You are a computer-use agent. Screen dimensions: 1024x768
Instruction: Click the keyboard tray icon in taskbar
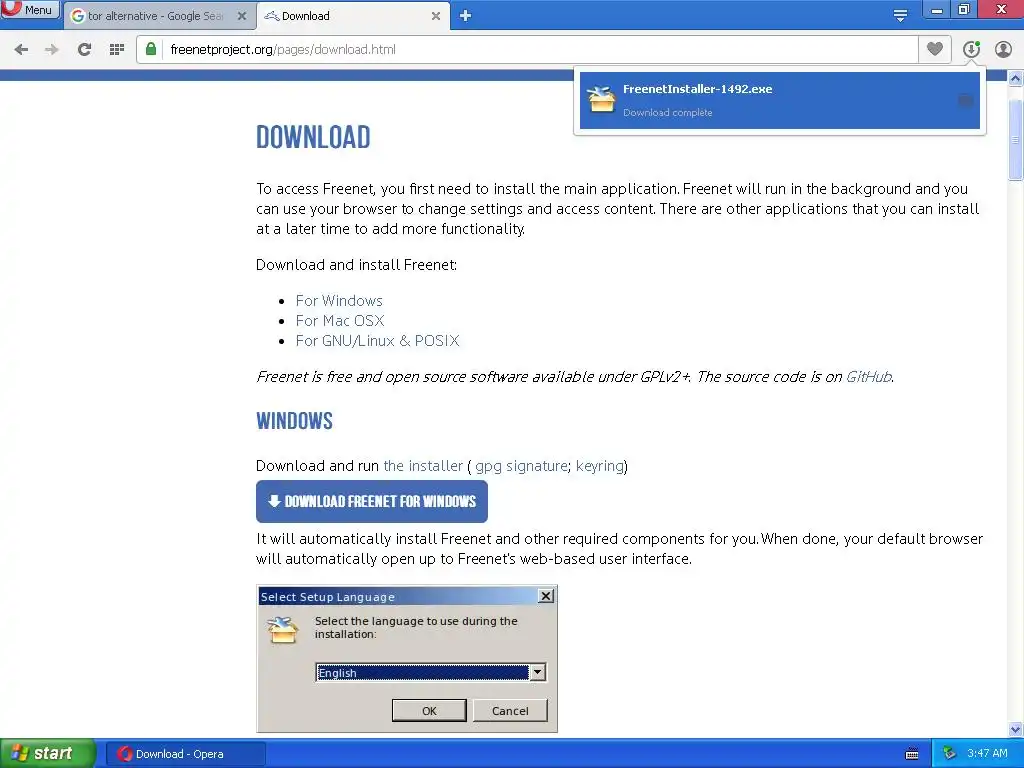912,754
